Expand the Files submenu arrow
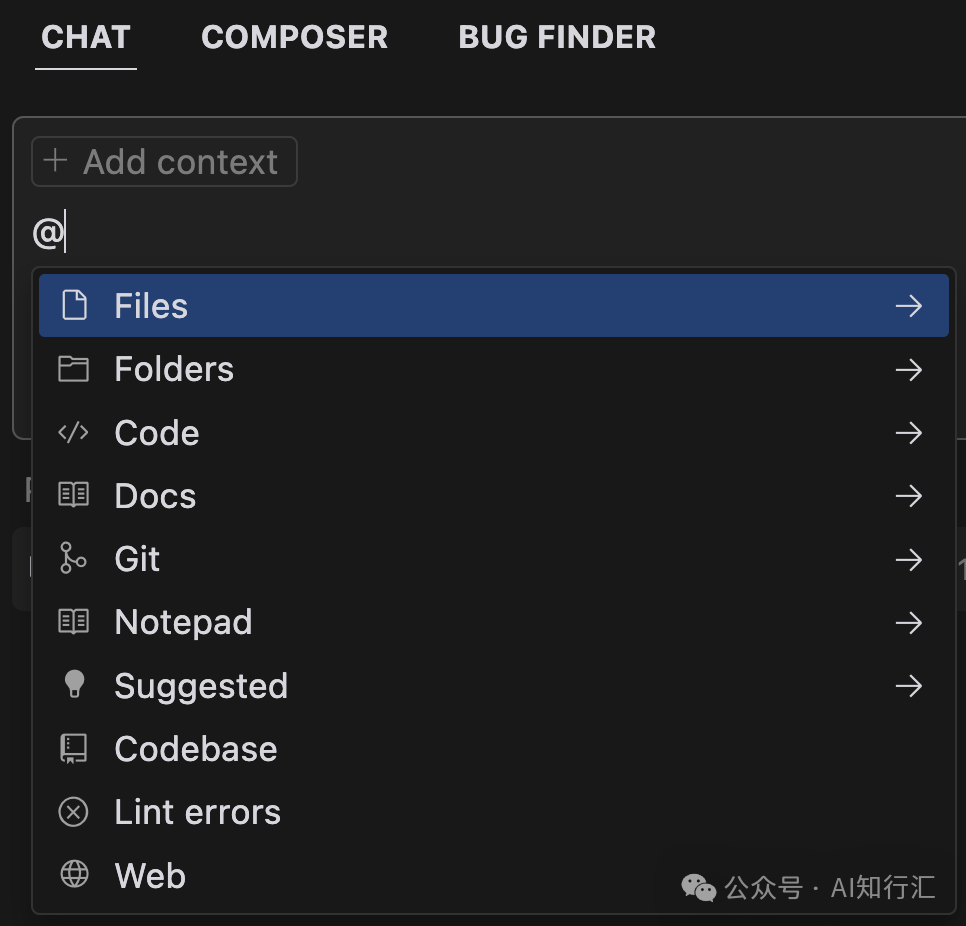The image size is (966, 926). (908, 305)
